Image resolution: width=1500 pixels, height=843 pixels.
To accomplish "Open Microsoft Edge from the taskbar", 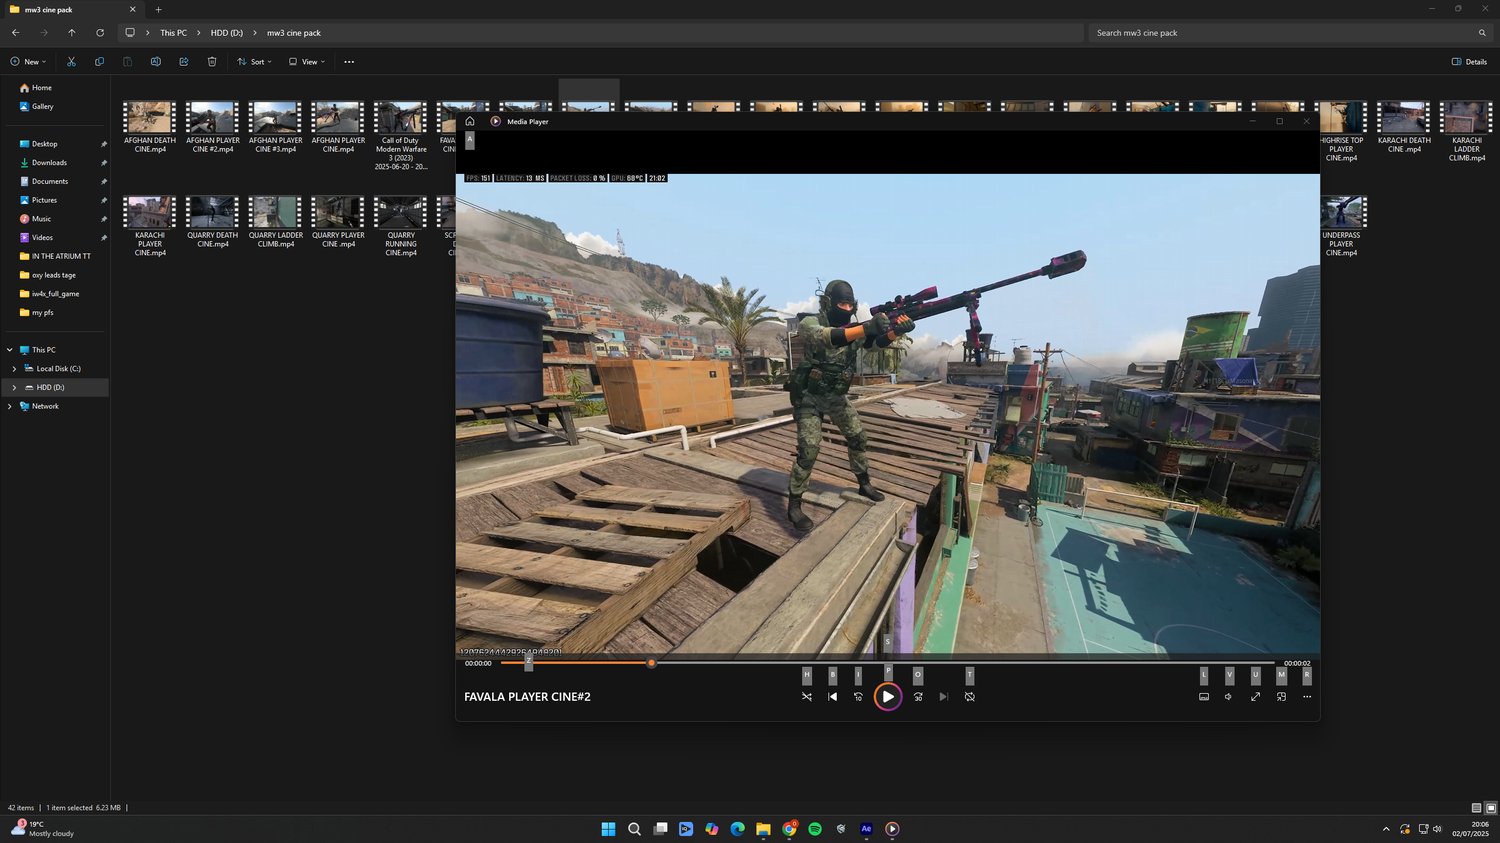I will (x=738, y=829).
